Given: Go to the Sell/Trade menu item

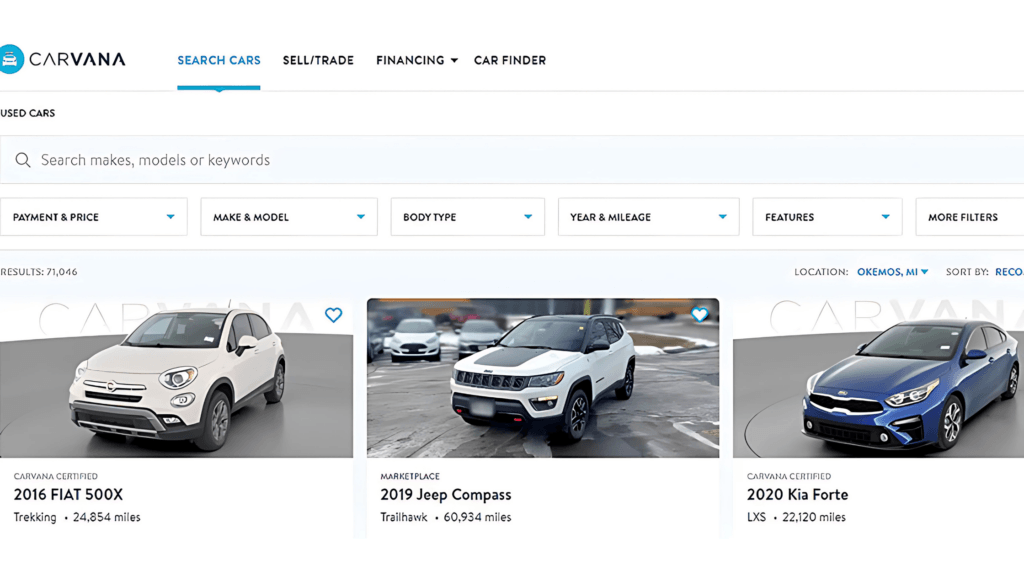Looking at the screenshot, I should pyautogui.click(x=318, y=60).
